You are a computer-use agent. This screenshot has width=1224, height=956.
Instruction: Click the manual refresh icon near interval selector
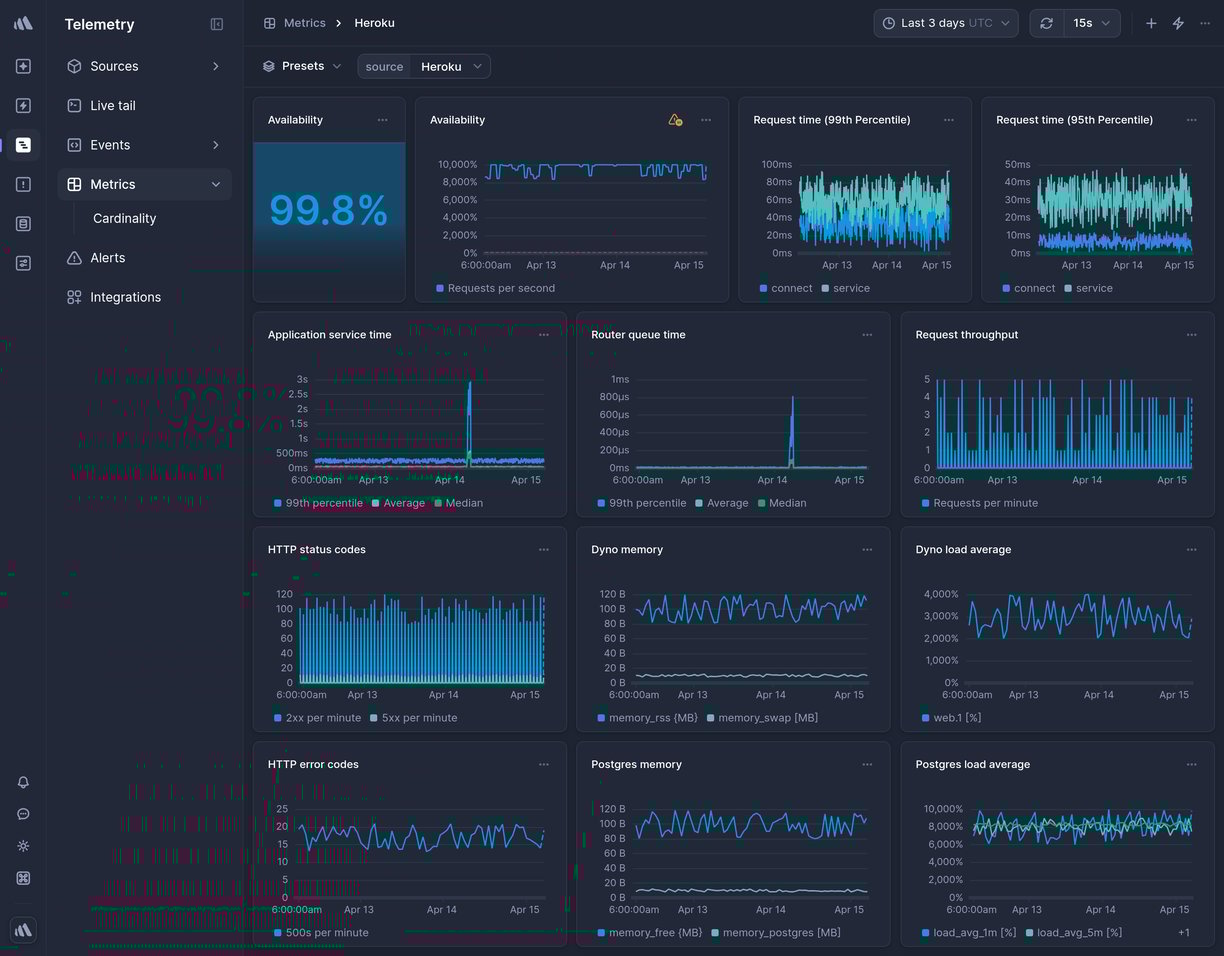click(1047, 22)
